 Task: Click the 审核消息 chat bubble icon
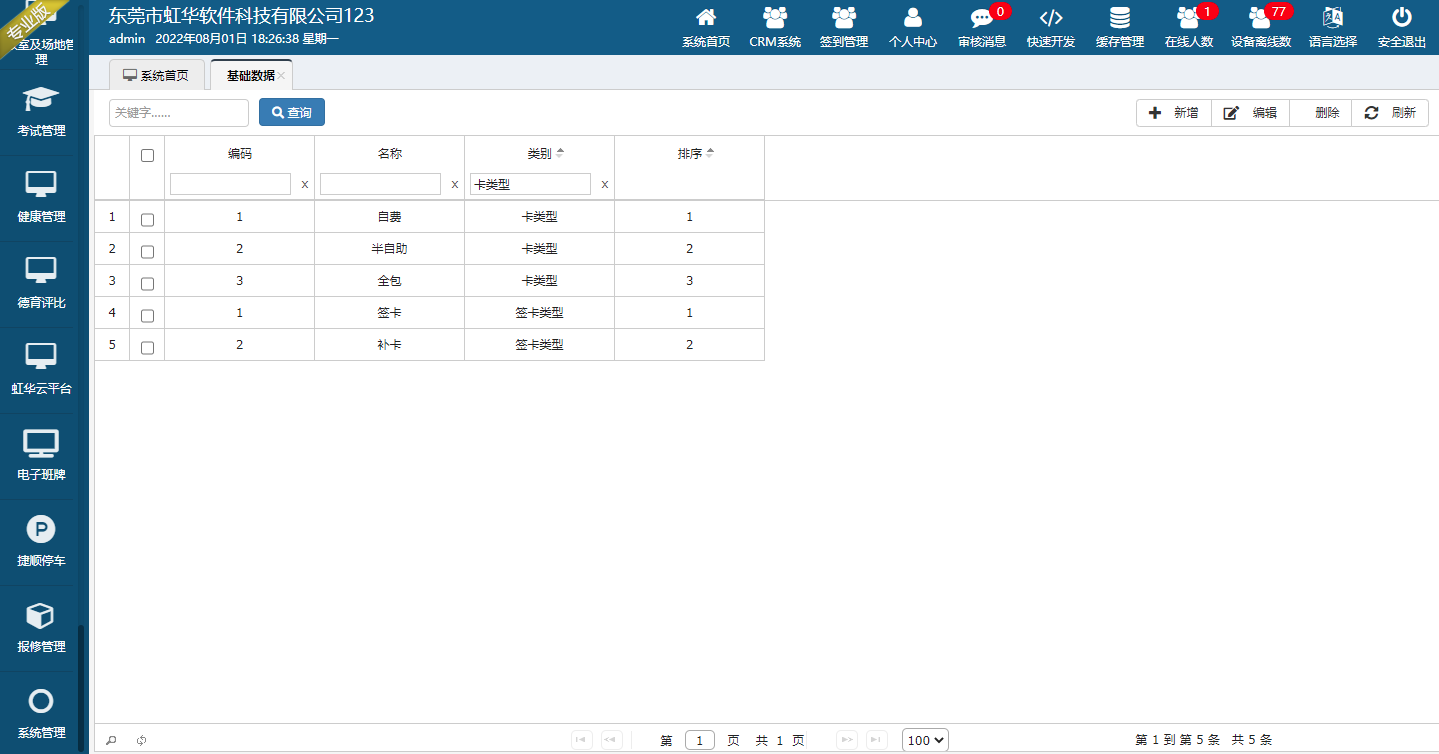(x=981, y=18)
